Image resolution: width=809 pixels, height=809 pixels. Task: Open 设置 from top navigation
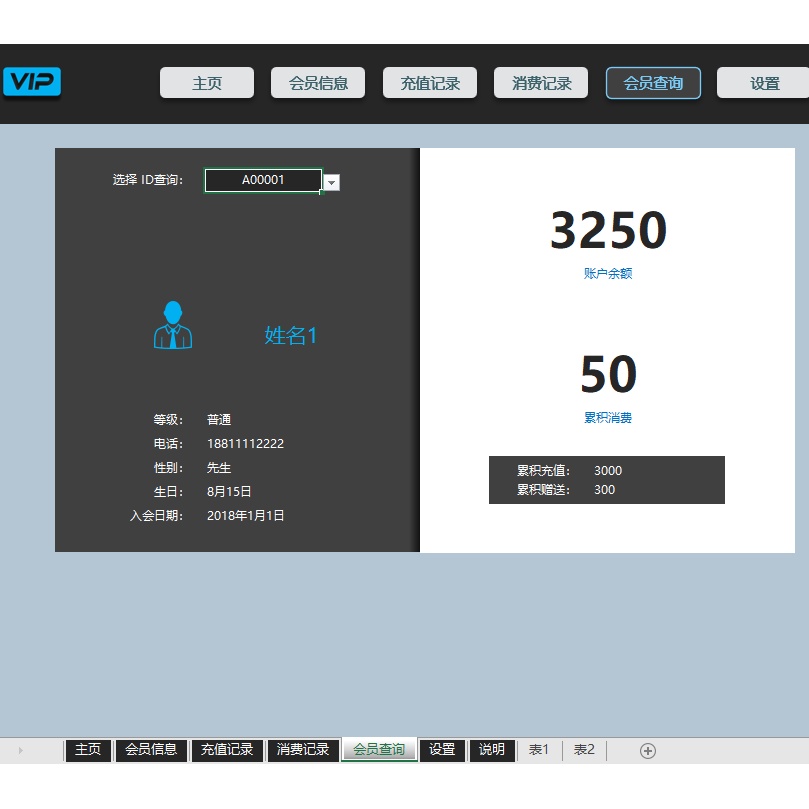(764, 83)
